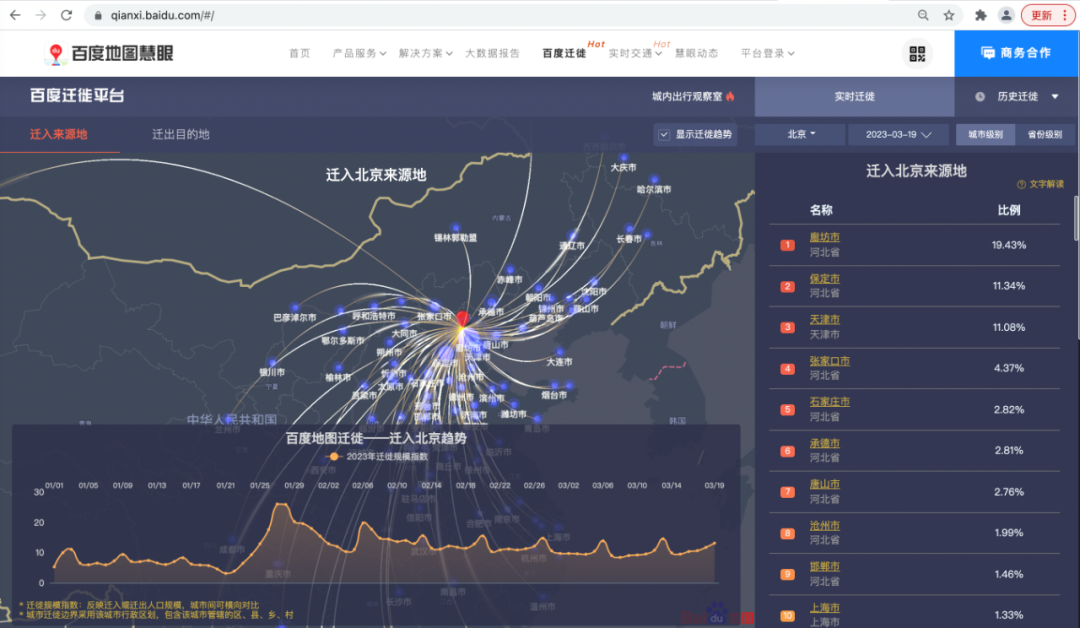This screenshot has height=628, width=1080.
Task: Open the browser extensions puzzle icon
Action: (x=980, y=15)
